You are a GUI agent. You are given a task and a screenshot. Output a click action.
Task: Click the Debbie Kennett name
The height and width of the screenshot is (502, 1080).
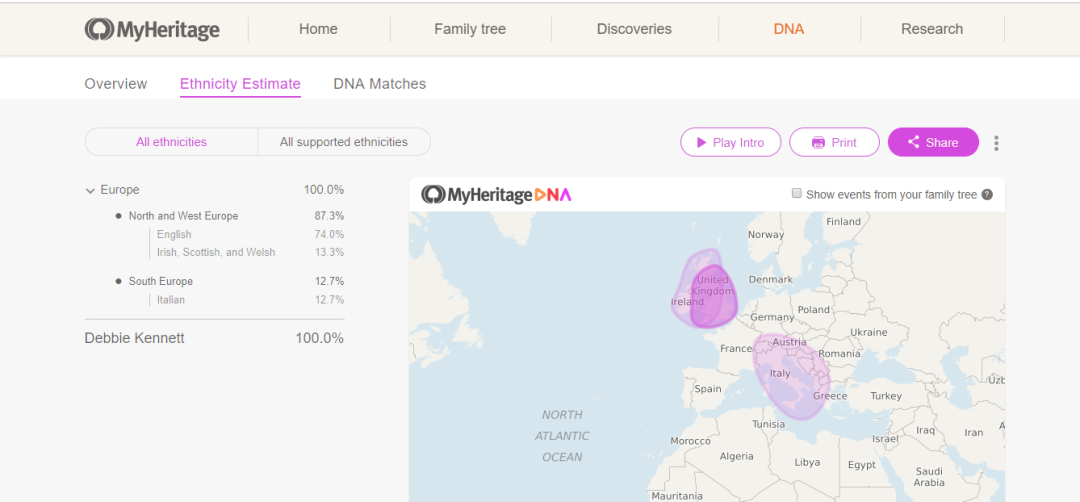click(134, 339)
